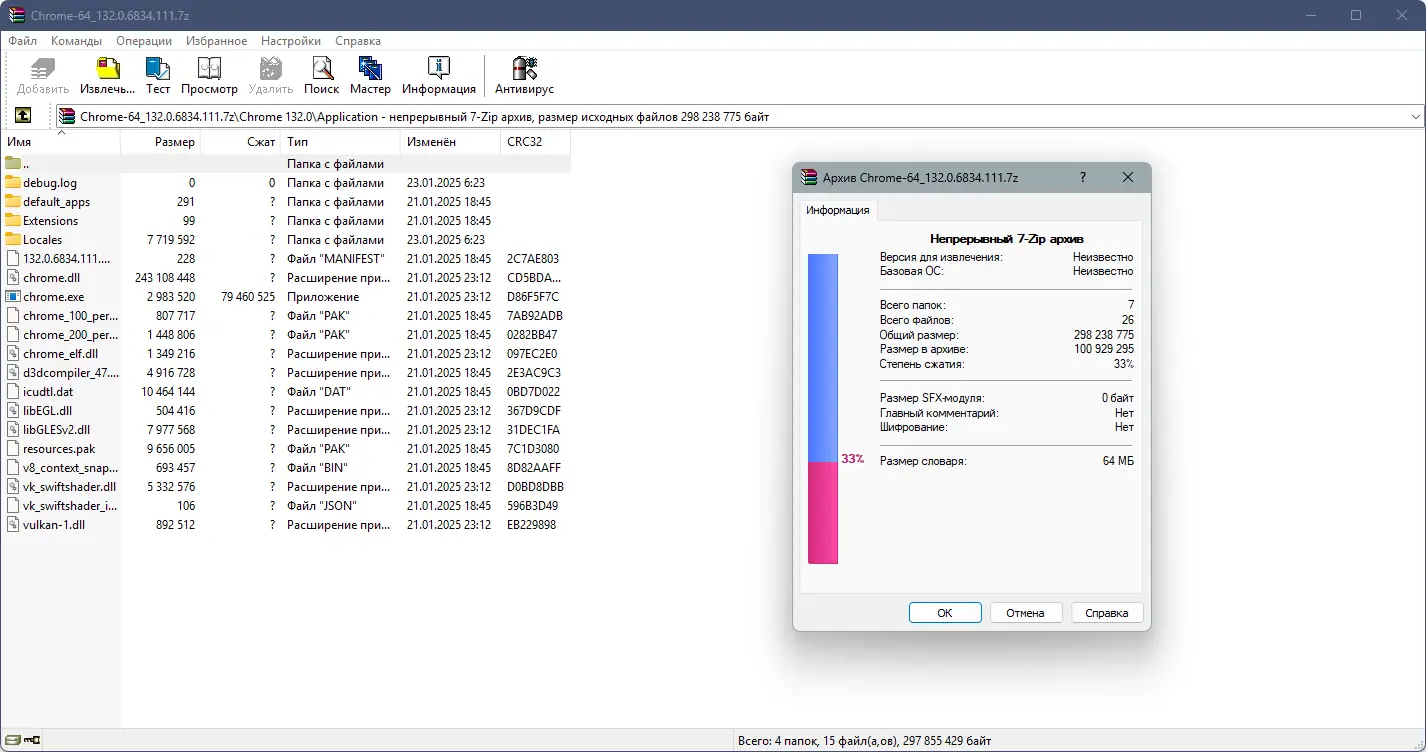1426x752 pixels.
Task: Select the Просмотр (View) tool
Action: (210, 75)
